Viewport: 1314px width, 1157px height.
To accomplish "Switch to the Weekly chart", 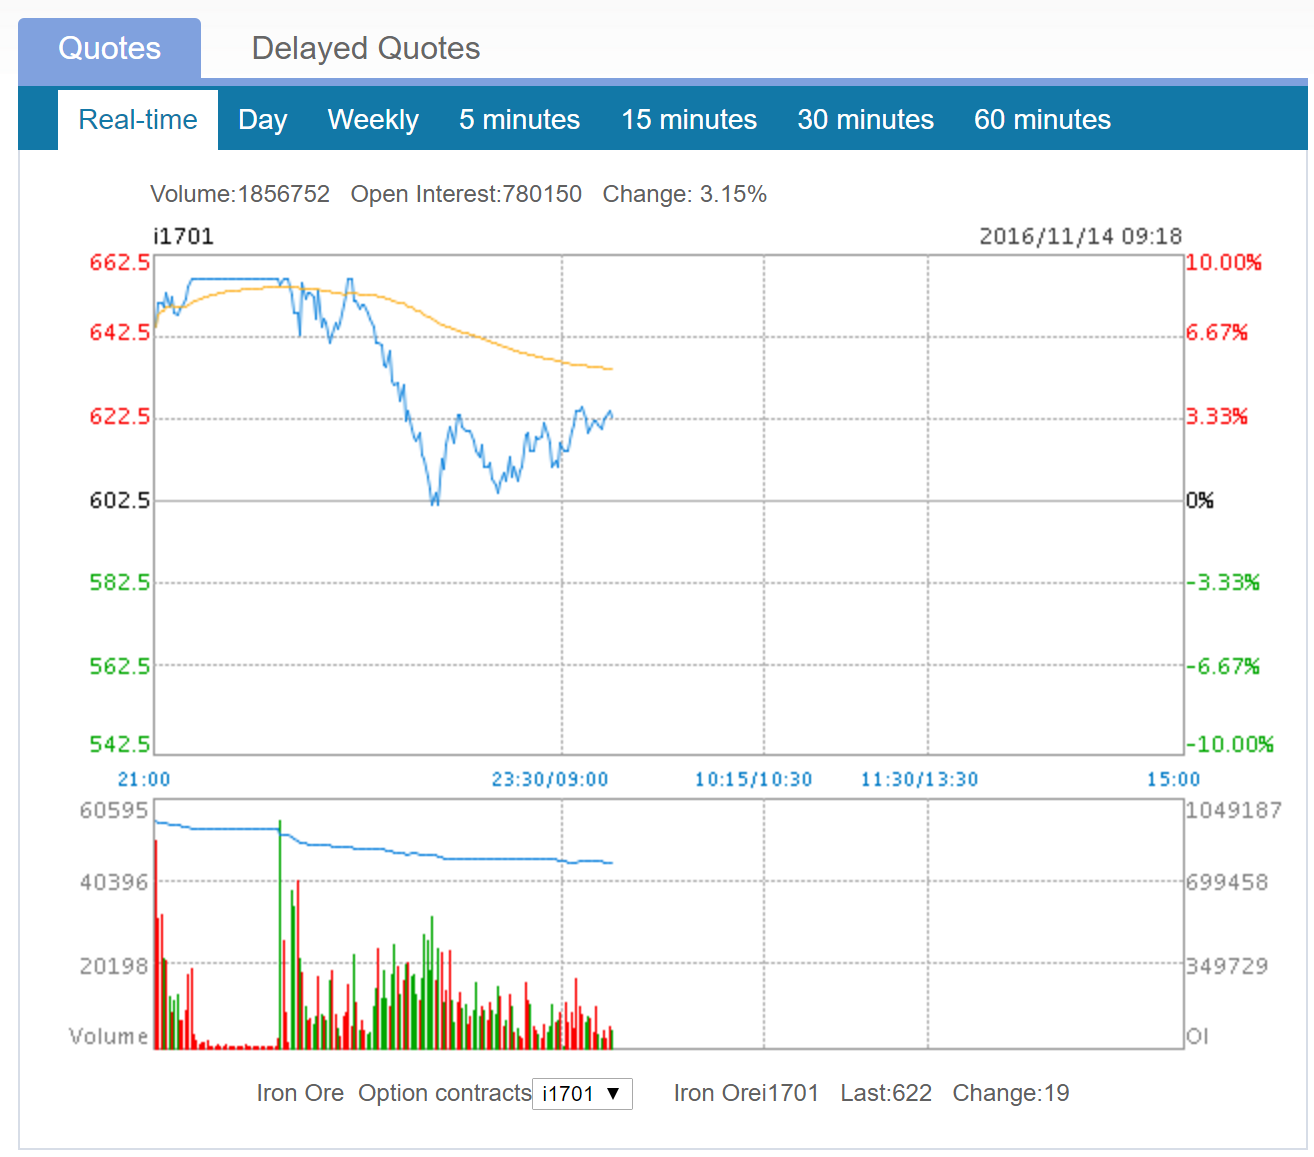I will point(373,120).
